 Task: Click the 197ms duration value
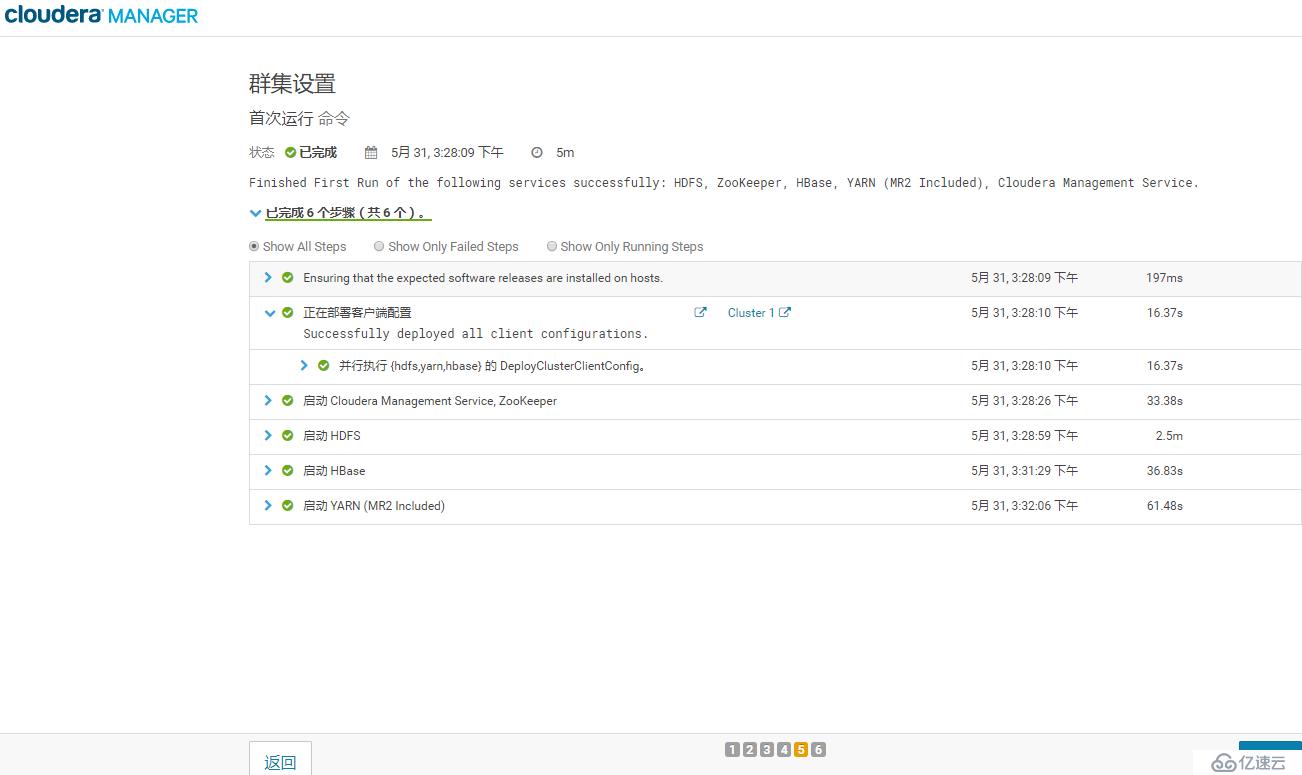[x=1164, y=278]
